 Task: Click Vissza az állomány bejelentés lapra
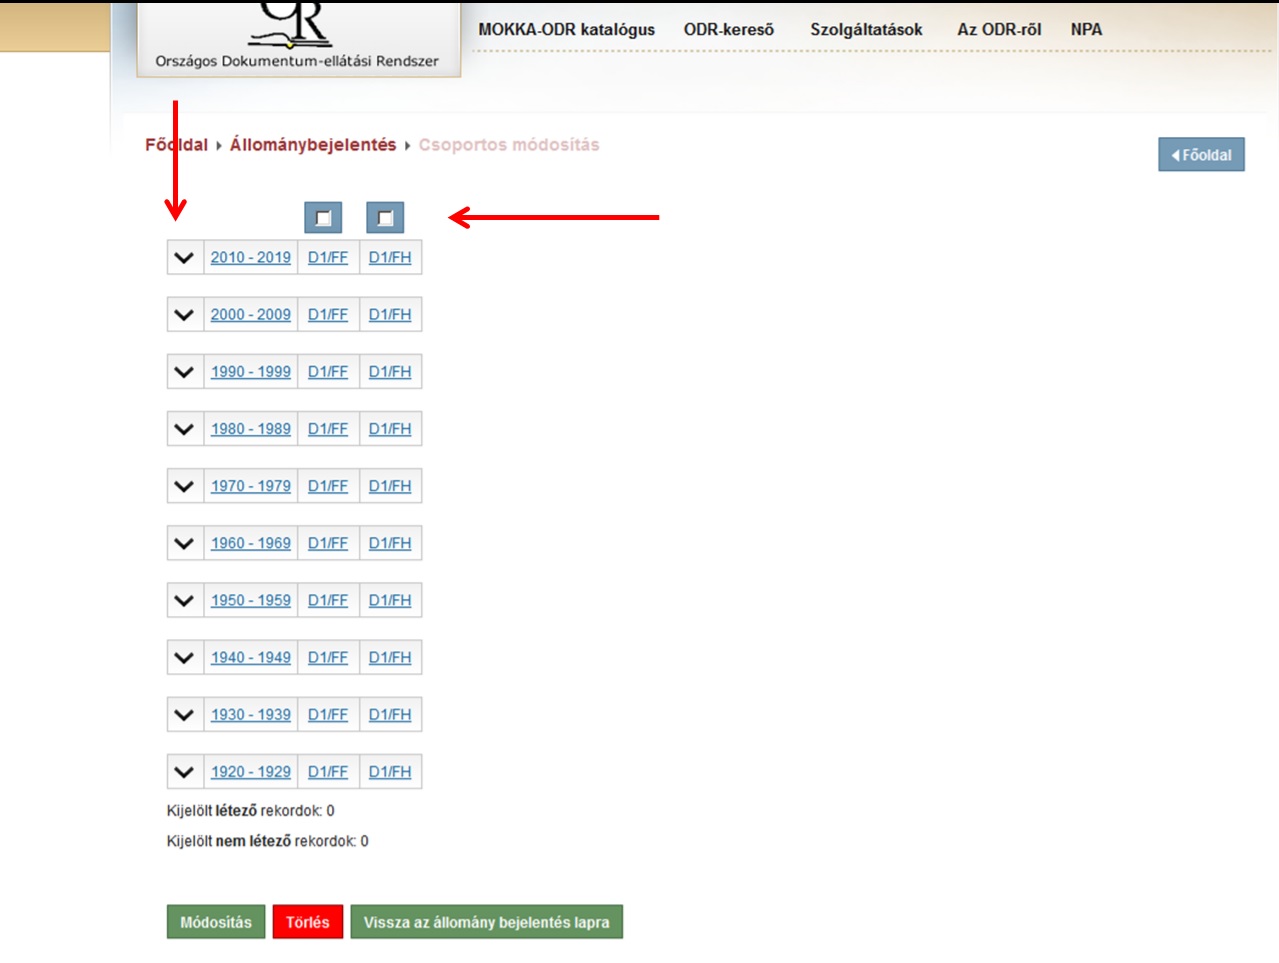[486, 922]
